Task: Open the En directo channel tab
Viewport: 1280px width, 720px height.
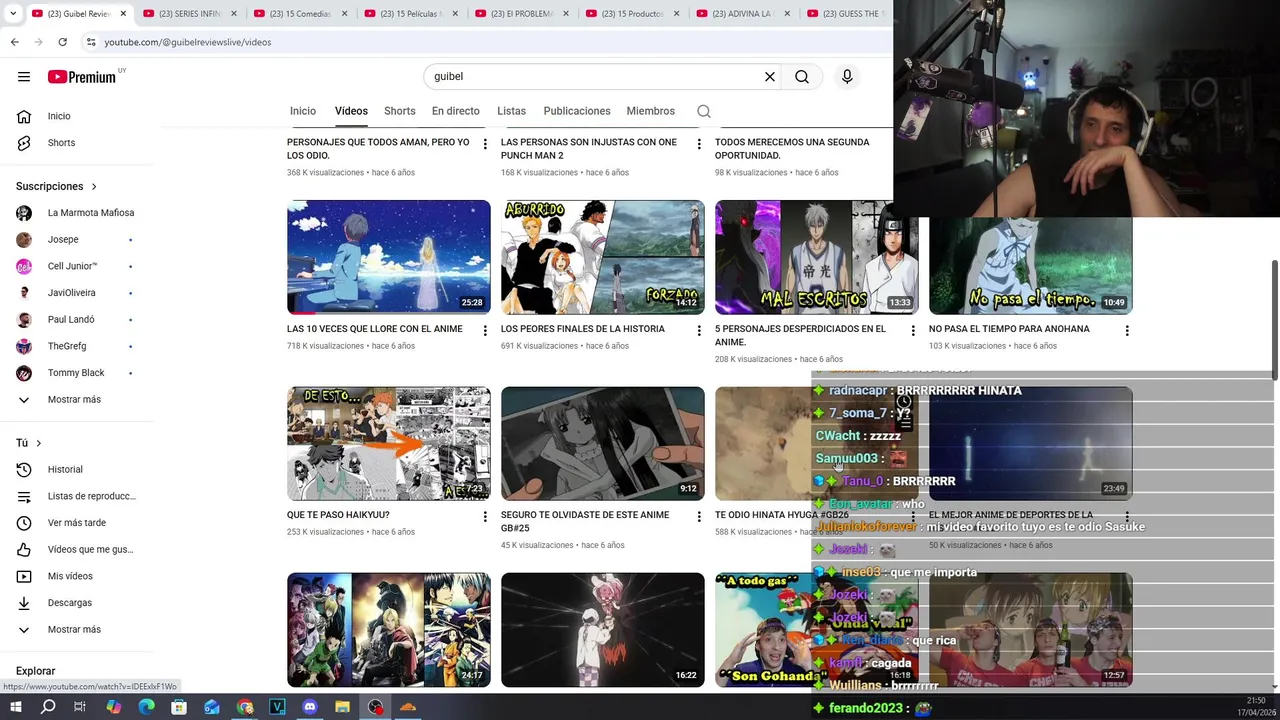Action: [456, 111]
